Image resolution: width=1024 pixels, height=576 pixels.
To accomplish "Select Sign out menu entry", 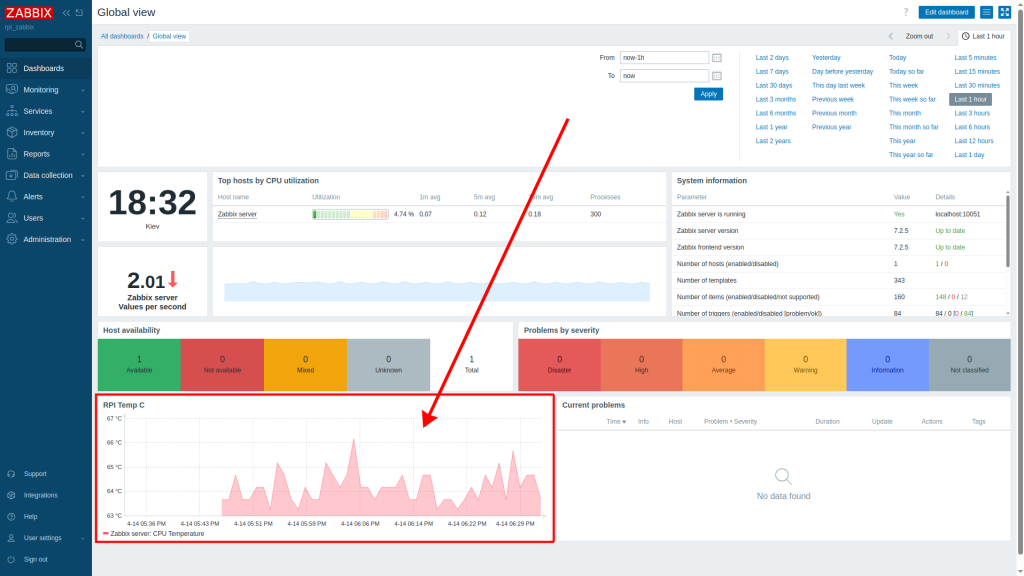I will tap(46, 560).
